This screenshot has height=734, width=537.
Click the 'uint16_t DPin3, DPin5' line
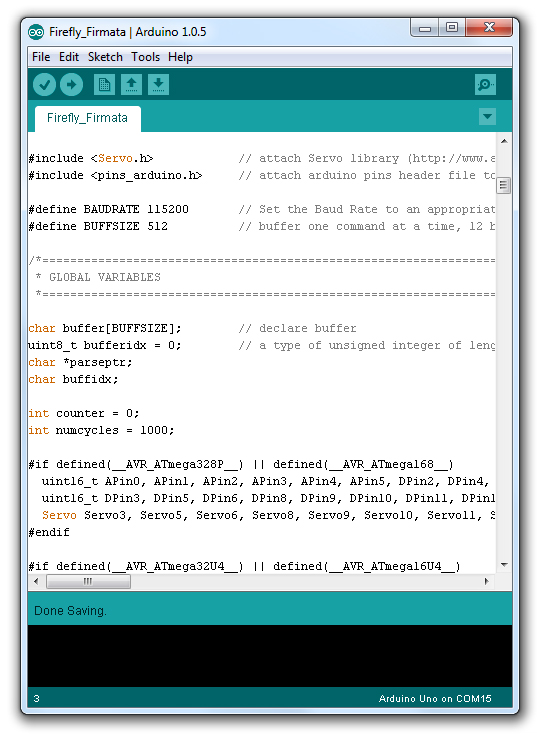(x=268, y=499)
